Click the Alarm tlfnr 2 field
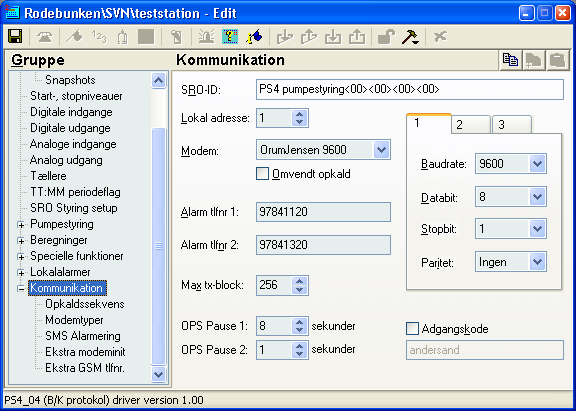 point(323,245)
